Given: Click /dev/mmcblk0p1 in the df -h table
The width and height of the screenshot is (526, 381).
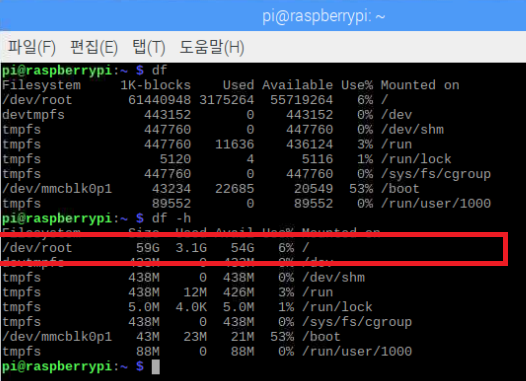Looking at the screenshot, I should (57, 336).
